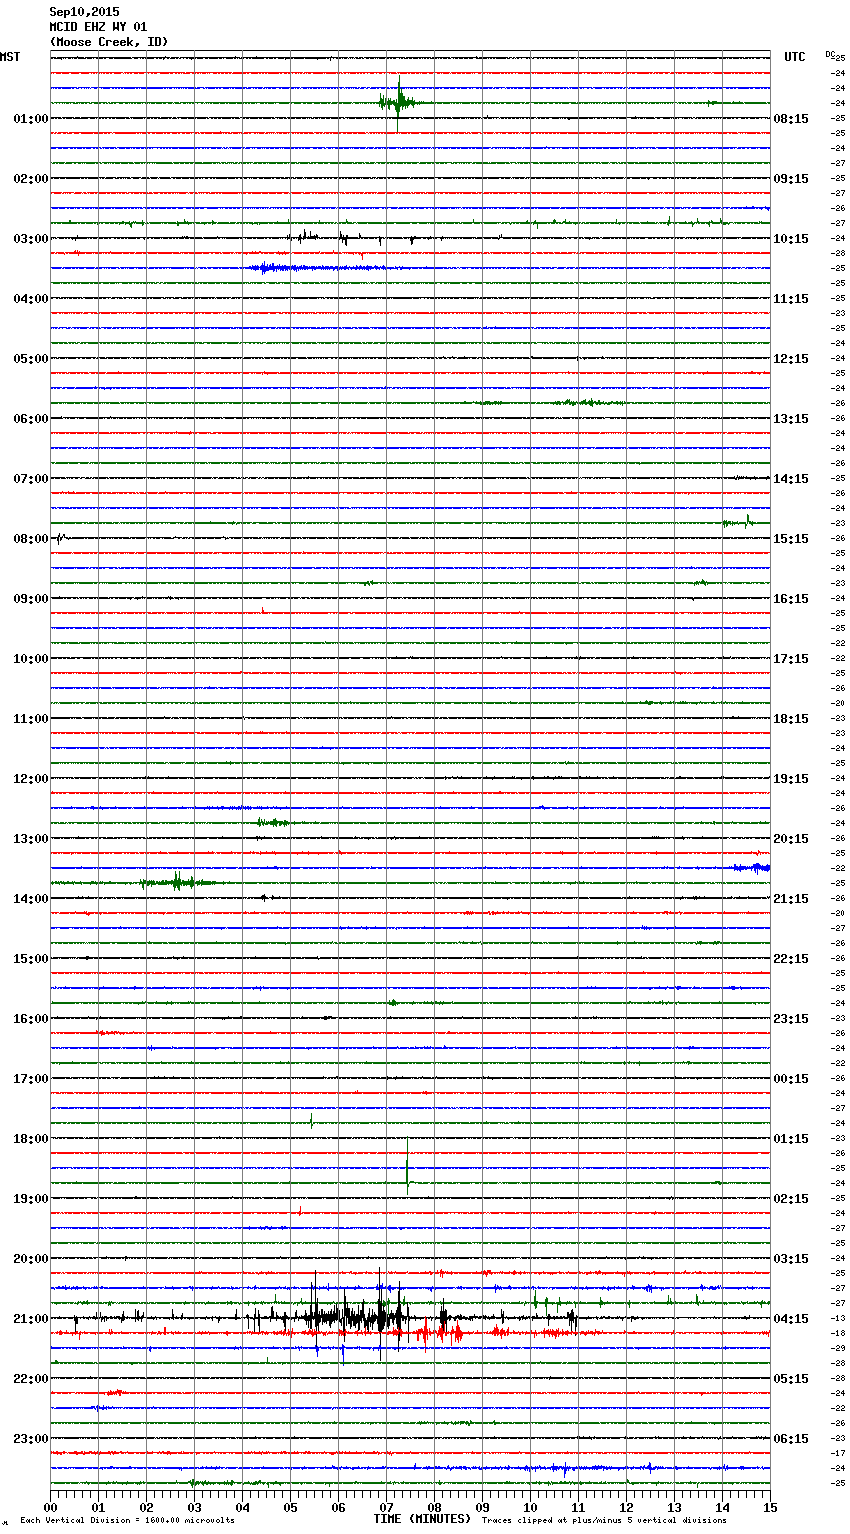The height and width of the screenshot is (1534, 850).
Task: Click the 07 minute tick on the bottom axis
Action: [x=386, y=1507]
